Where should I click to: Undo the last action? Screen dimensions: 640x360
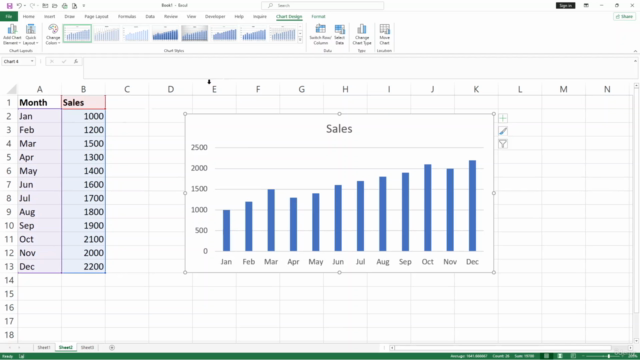19,6
